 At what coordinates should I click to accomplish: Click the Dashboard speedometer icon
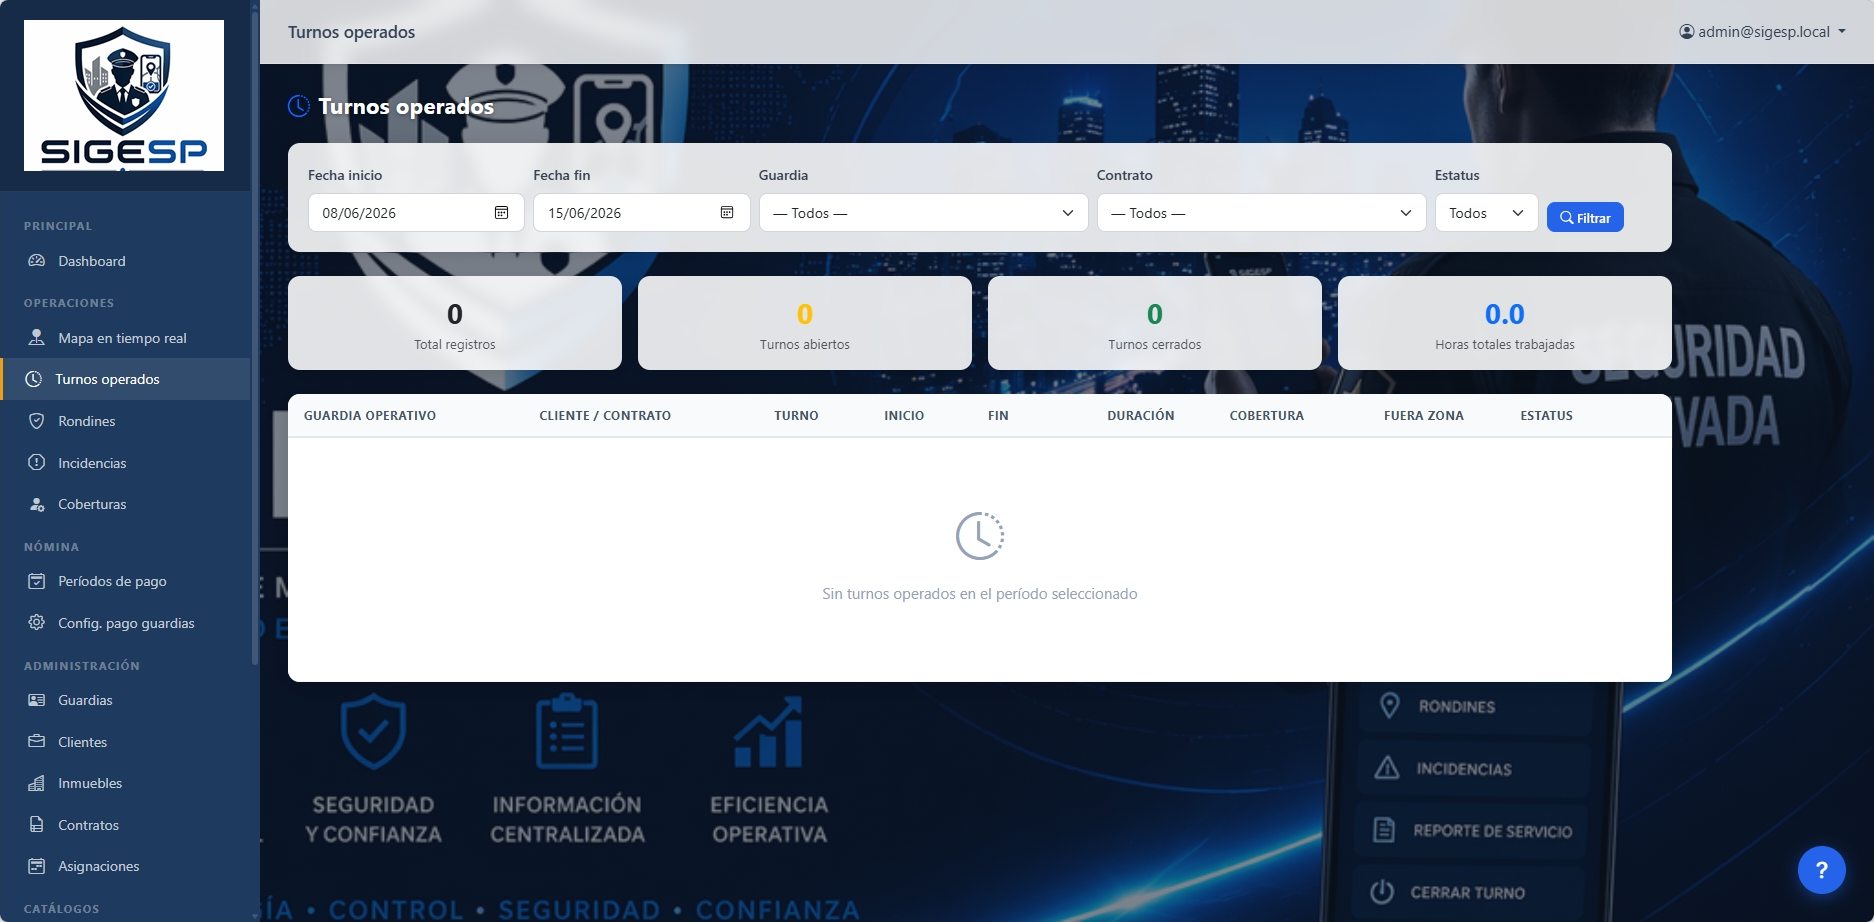[37, 261]
